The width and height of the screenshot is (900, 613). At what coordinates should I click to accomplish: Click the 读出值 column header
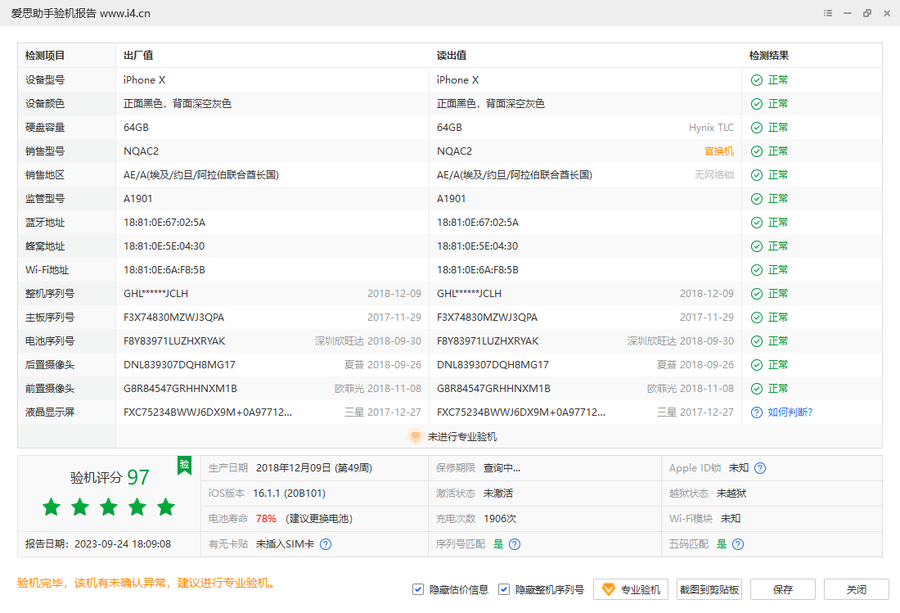pos(452,56)
